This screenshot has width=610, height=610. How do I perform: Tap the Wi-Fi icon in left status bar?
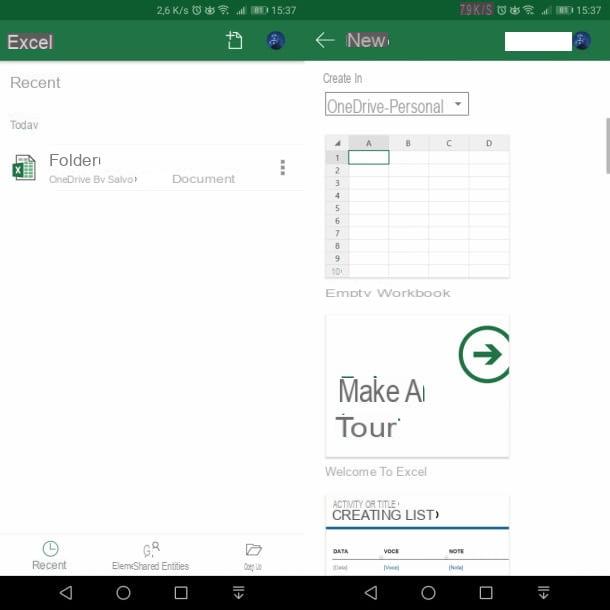[x=223, y=10]
